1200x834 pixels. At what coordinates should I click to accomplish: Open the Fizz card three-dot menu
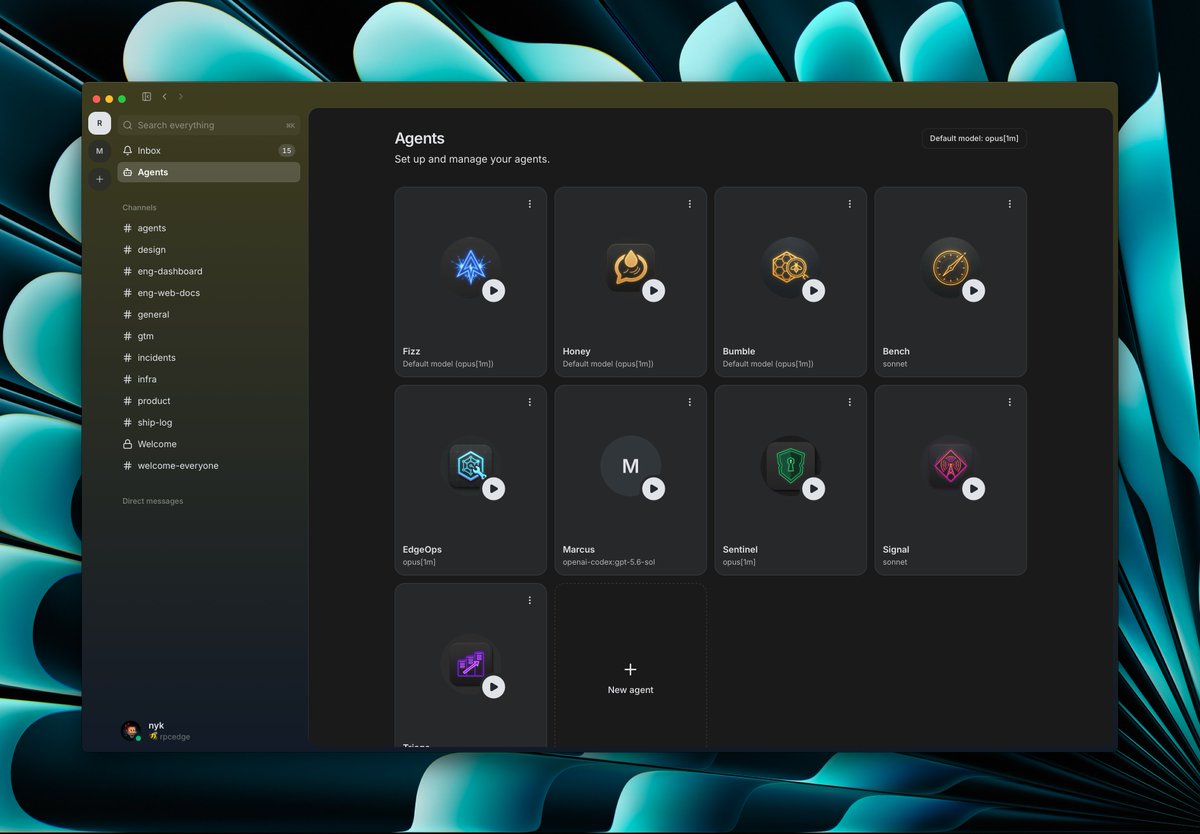pyautogui.click(x=530, y=204)
